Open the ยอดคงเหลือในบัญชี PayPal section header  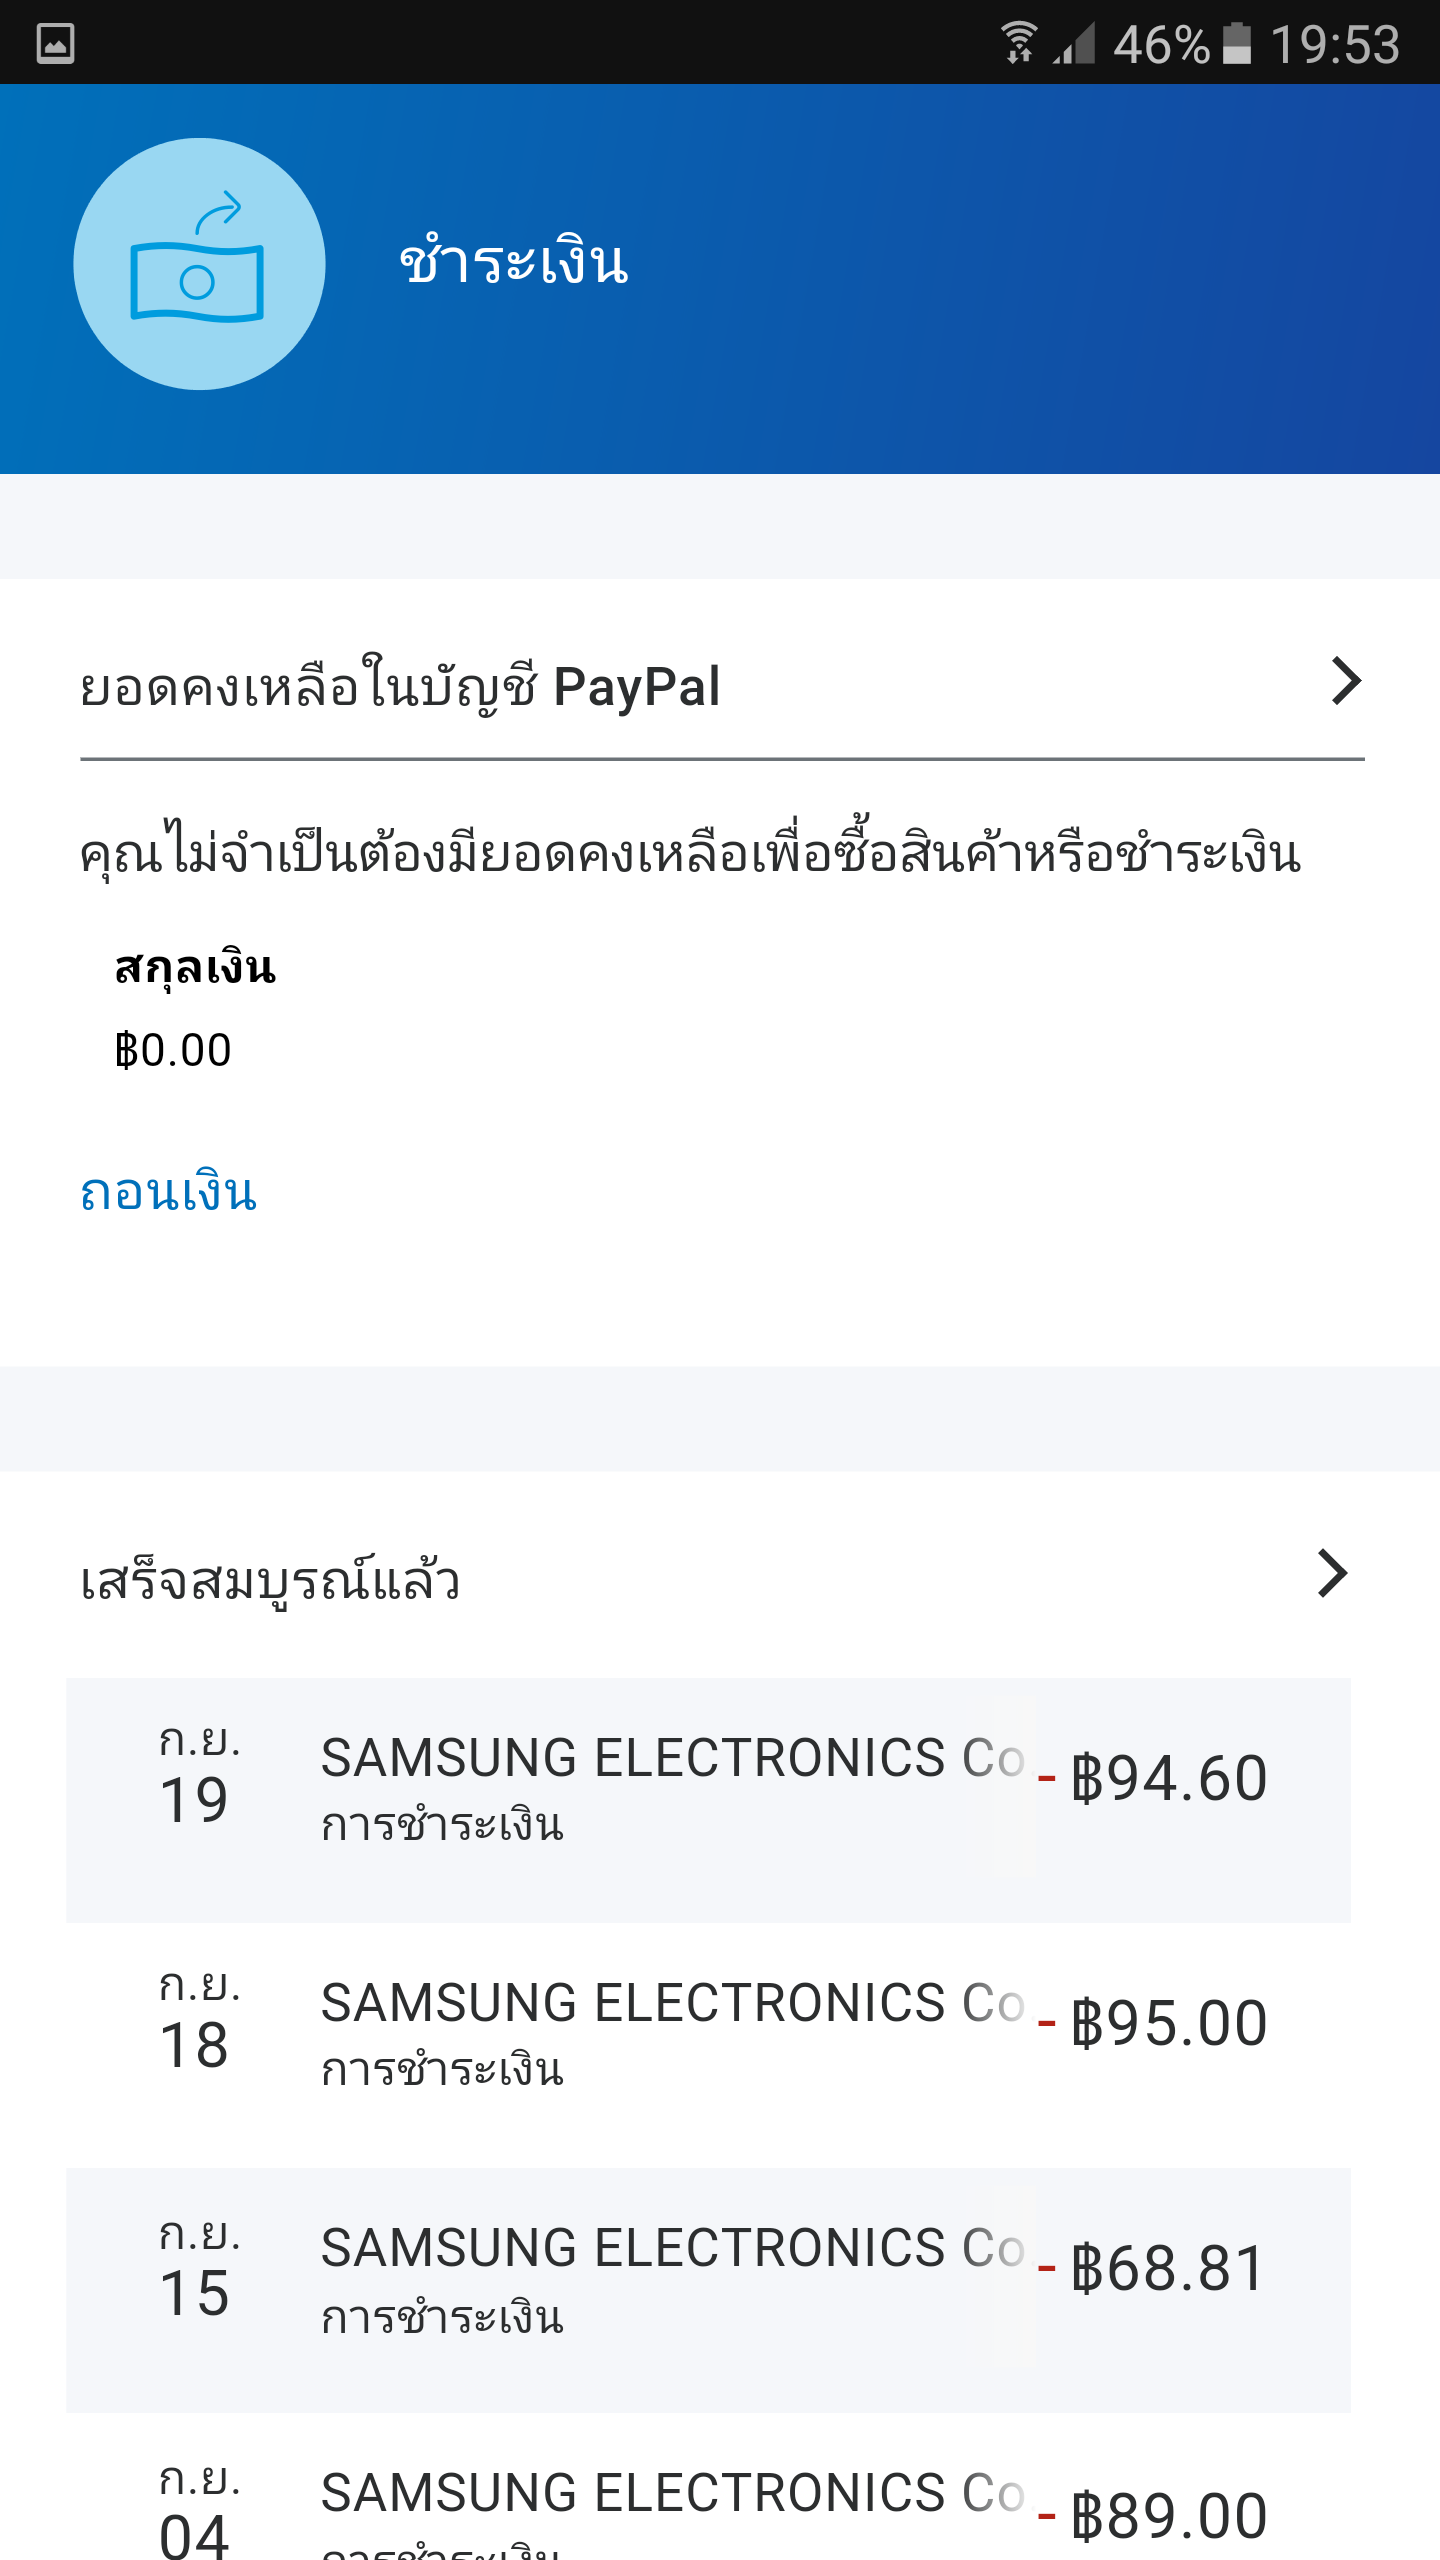[x=400, y=688]
